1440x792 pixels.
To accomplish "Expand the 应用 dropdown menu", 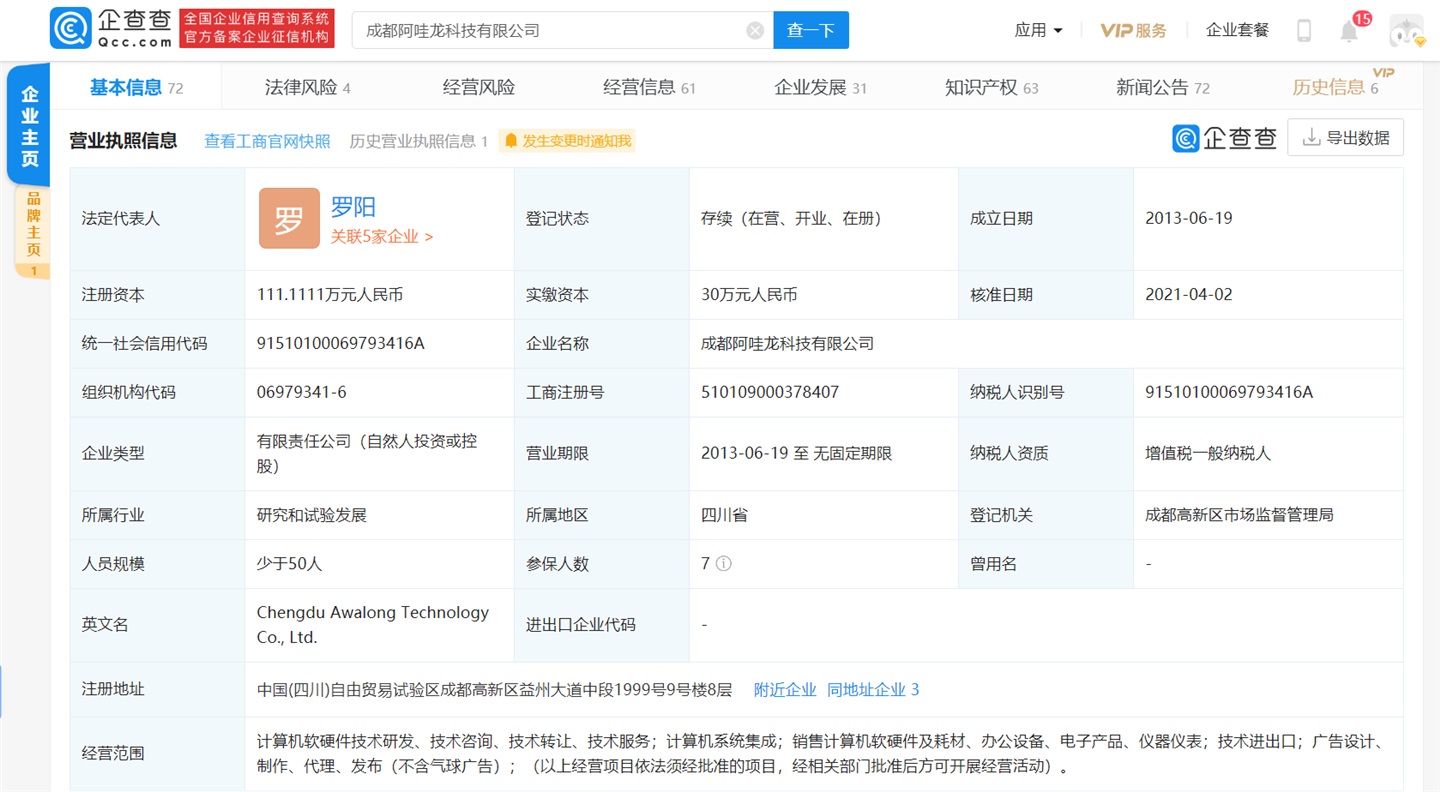I will 1038,31.
